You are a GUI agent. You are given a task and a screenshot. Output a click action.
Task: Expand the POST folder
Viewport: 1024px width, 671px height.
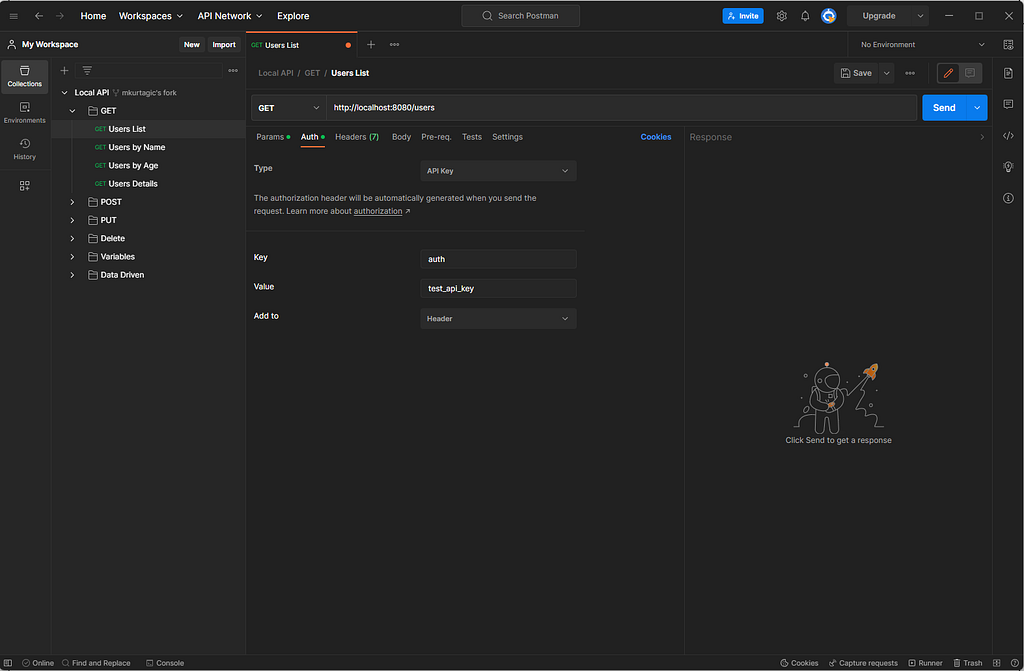tap(72, 203)
